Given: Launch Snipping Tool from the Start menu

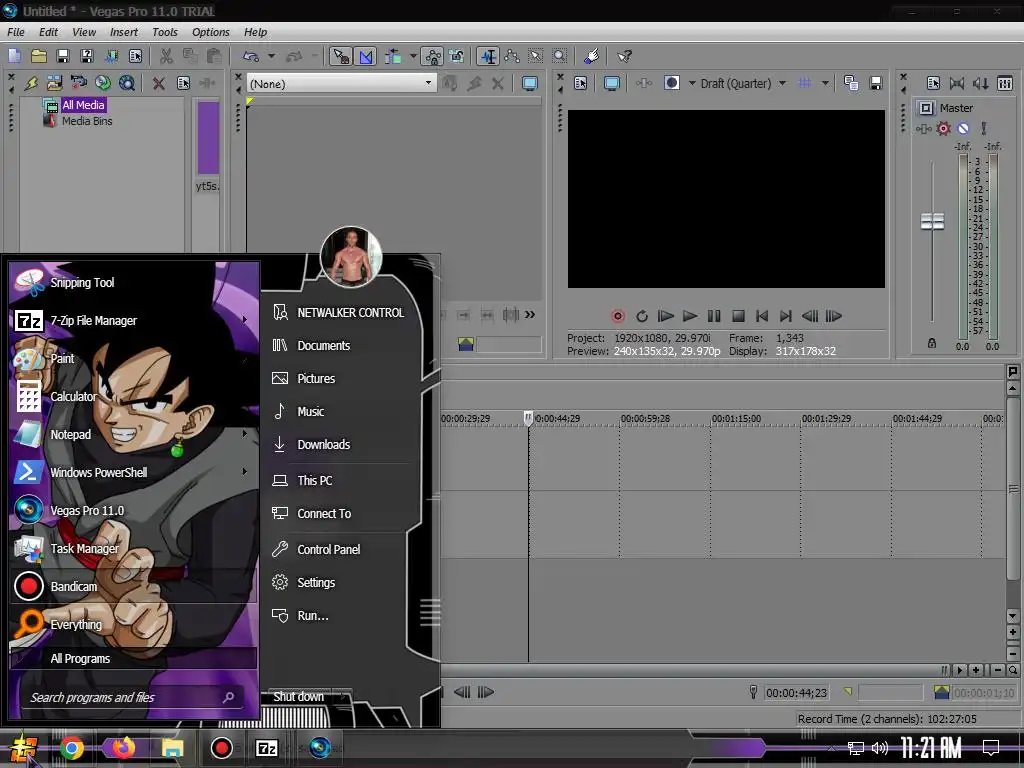Looking at the screenshot, I should [133, 282].
